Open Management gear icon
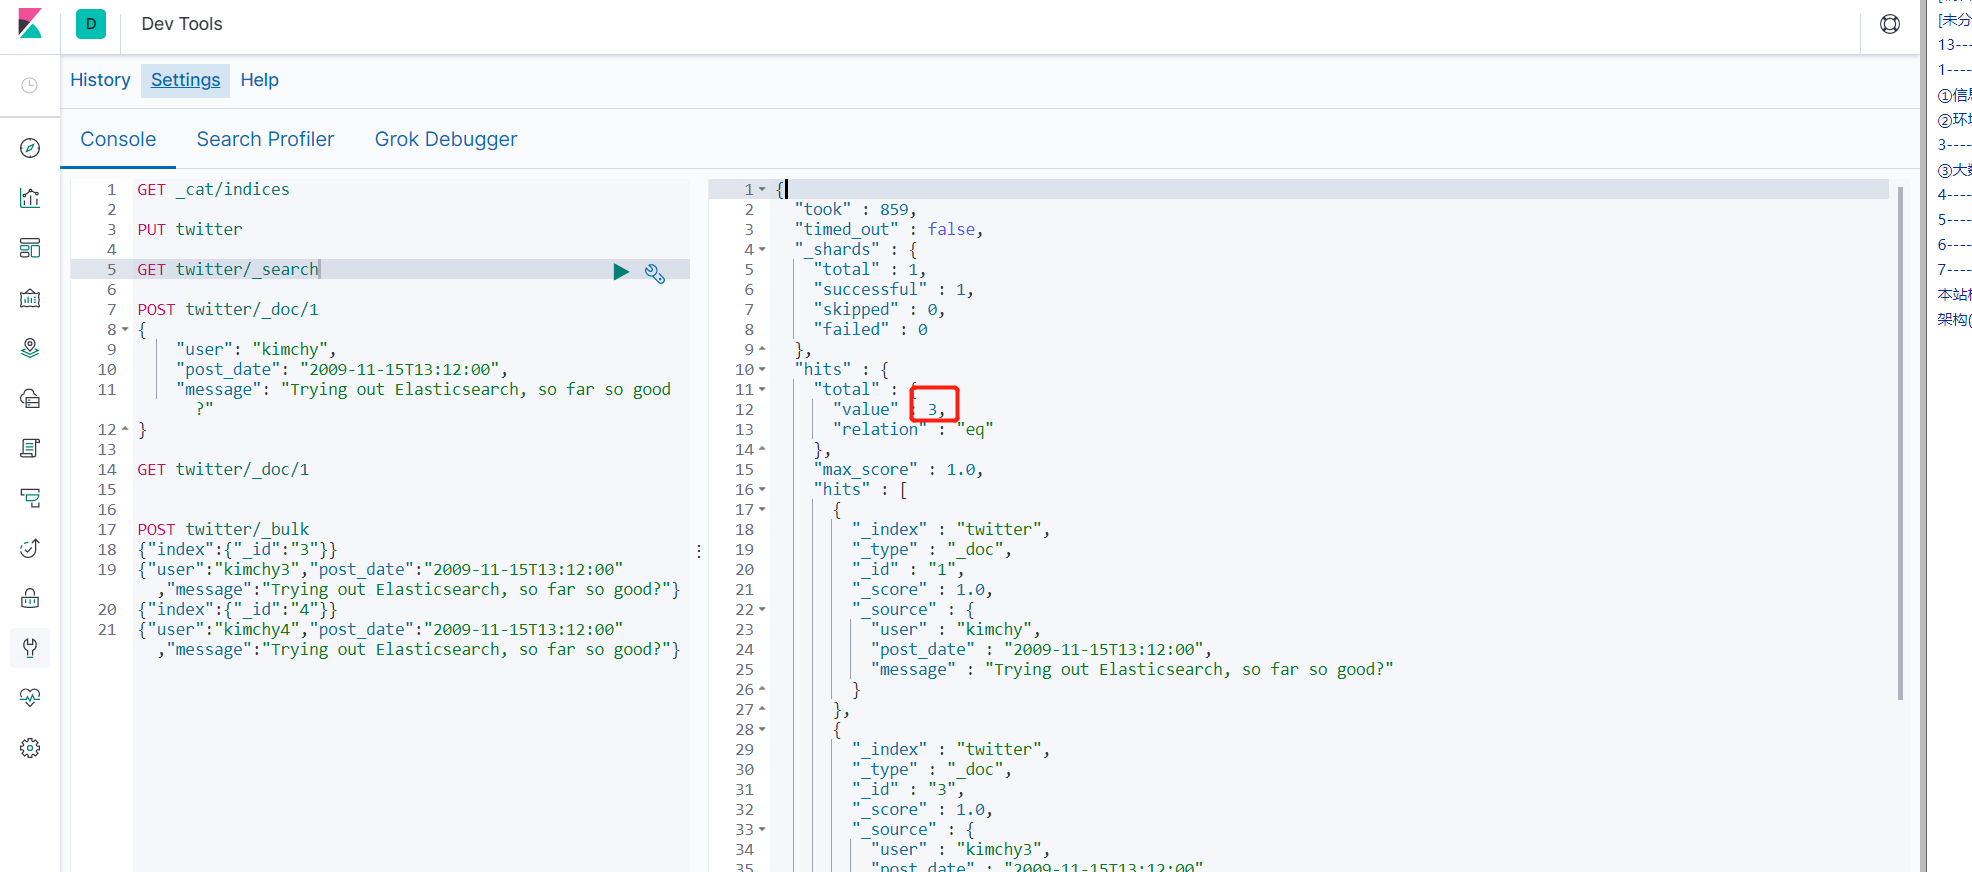The width and height of the screenshot is (1972, 872). point(30,748)
